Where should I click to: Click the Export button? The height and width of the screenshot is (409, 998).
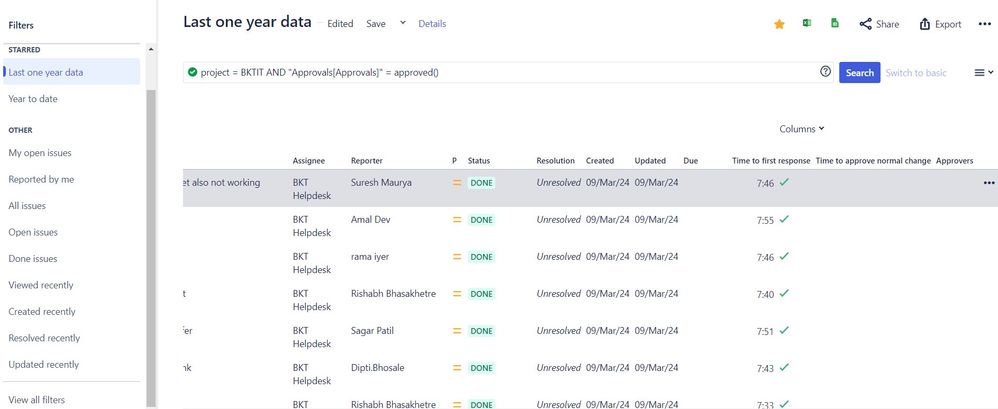940,24
